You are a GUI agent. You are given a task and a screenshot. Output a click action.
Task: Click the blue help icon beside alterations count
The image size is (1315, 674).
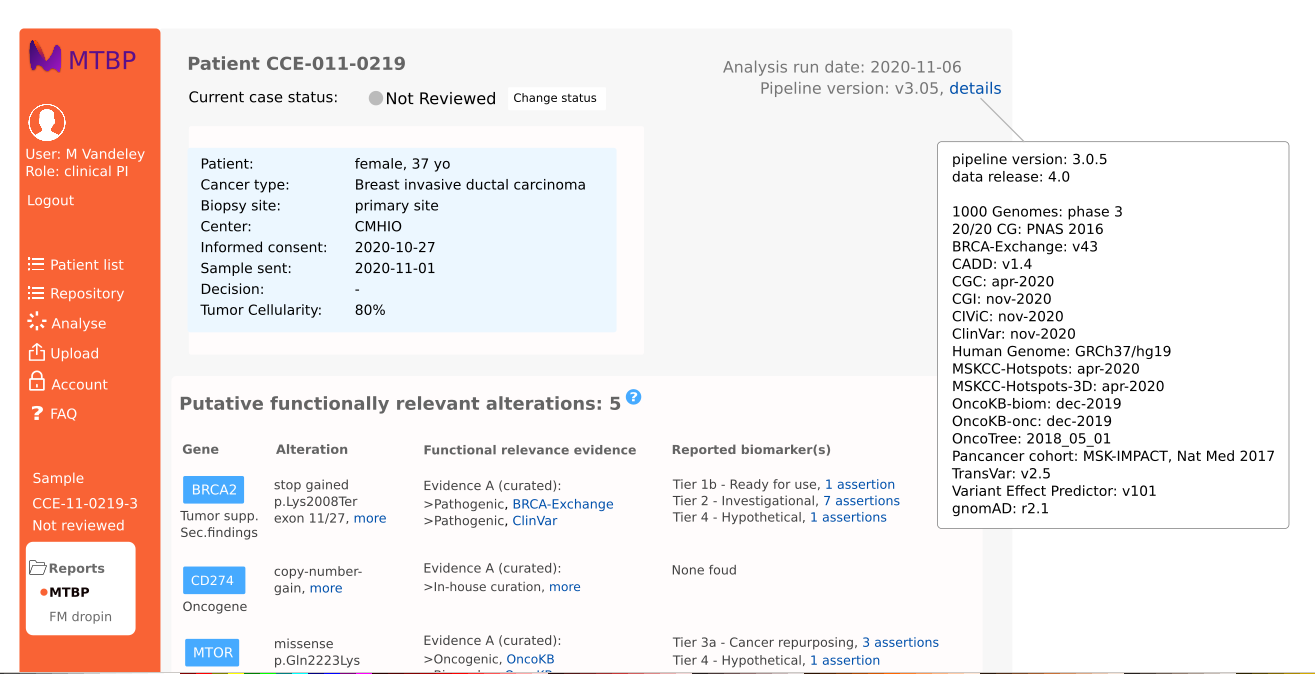[x=633, y=397]
